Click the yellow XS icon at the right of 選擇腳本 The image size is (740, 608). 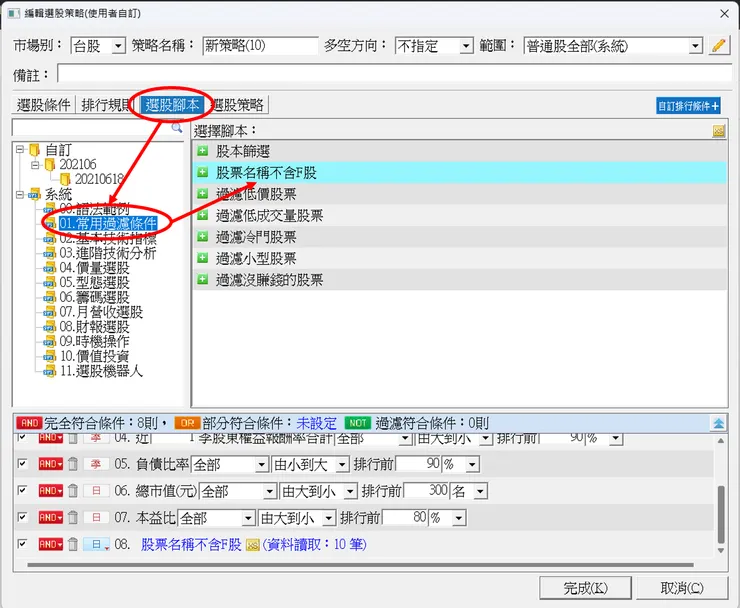pyautogui.click(x=718, y=131)
